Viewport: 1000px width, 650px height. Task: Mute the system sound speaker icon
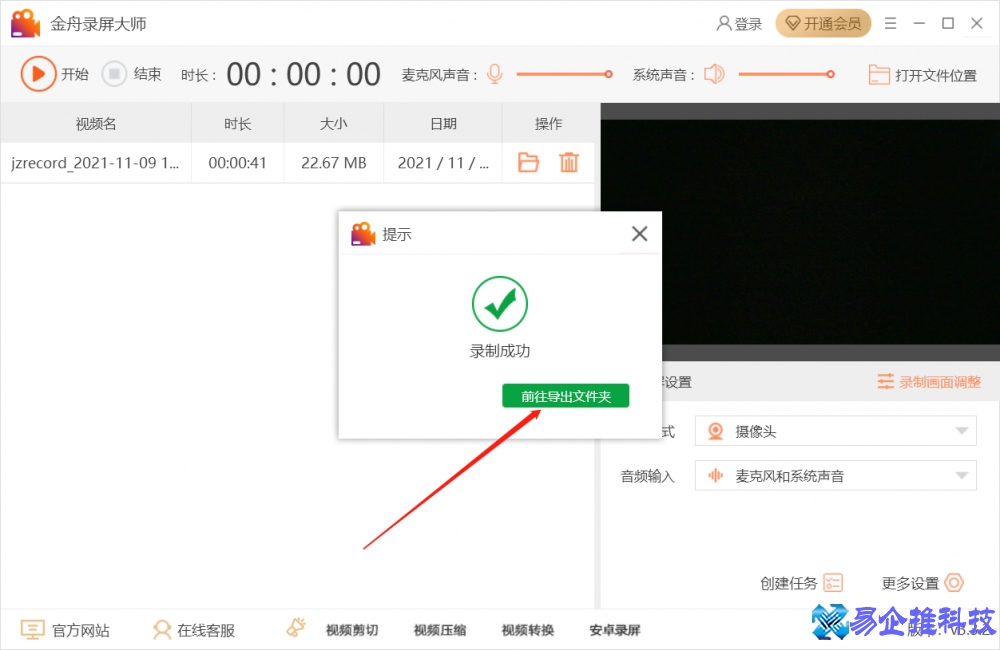(714, 73)
